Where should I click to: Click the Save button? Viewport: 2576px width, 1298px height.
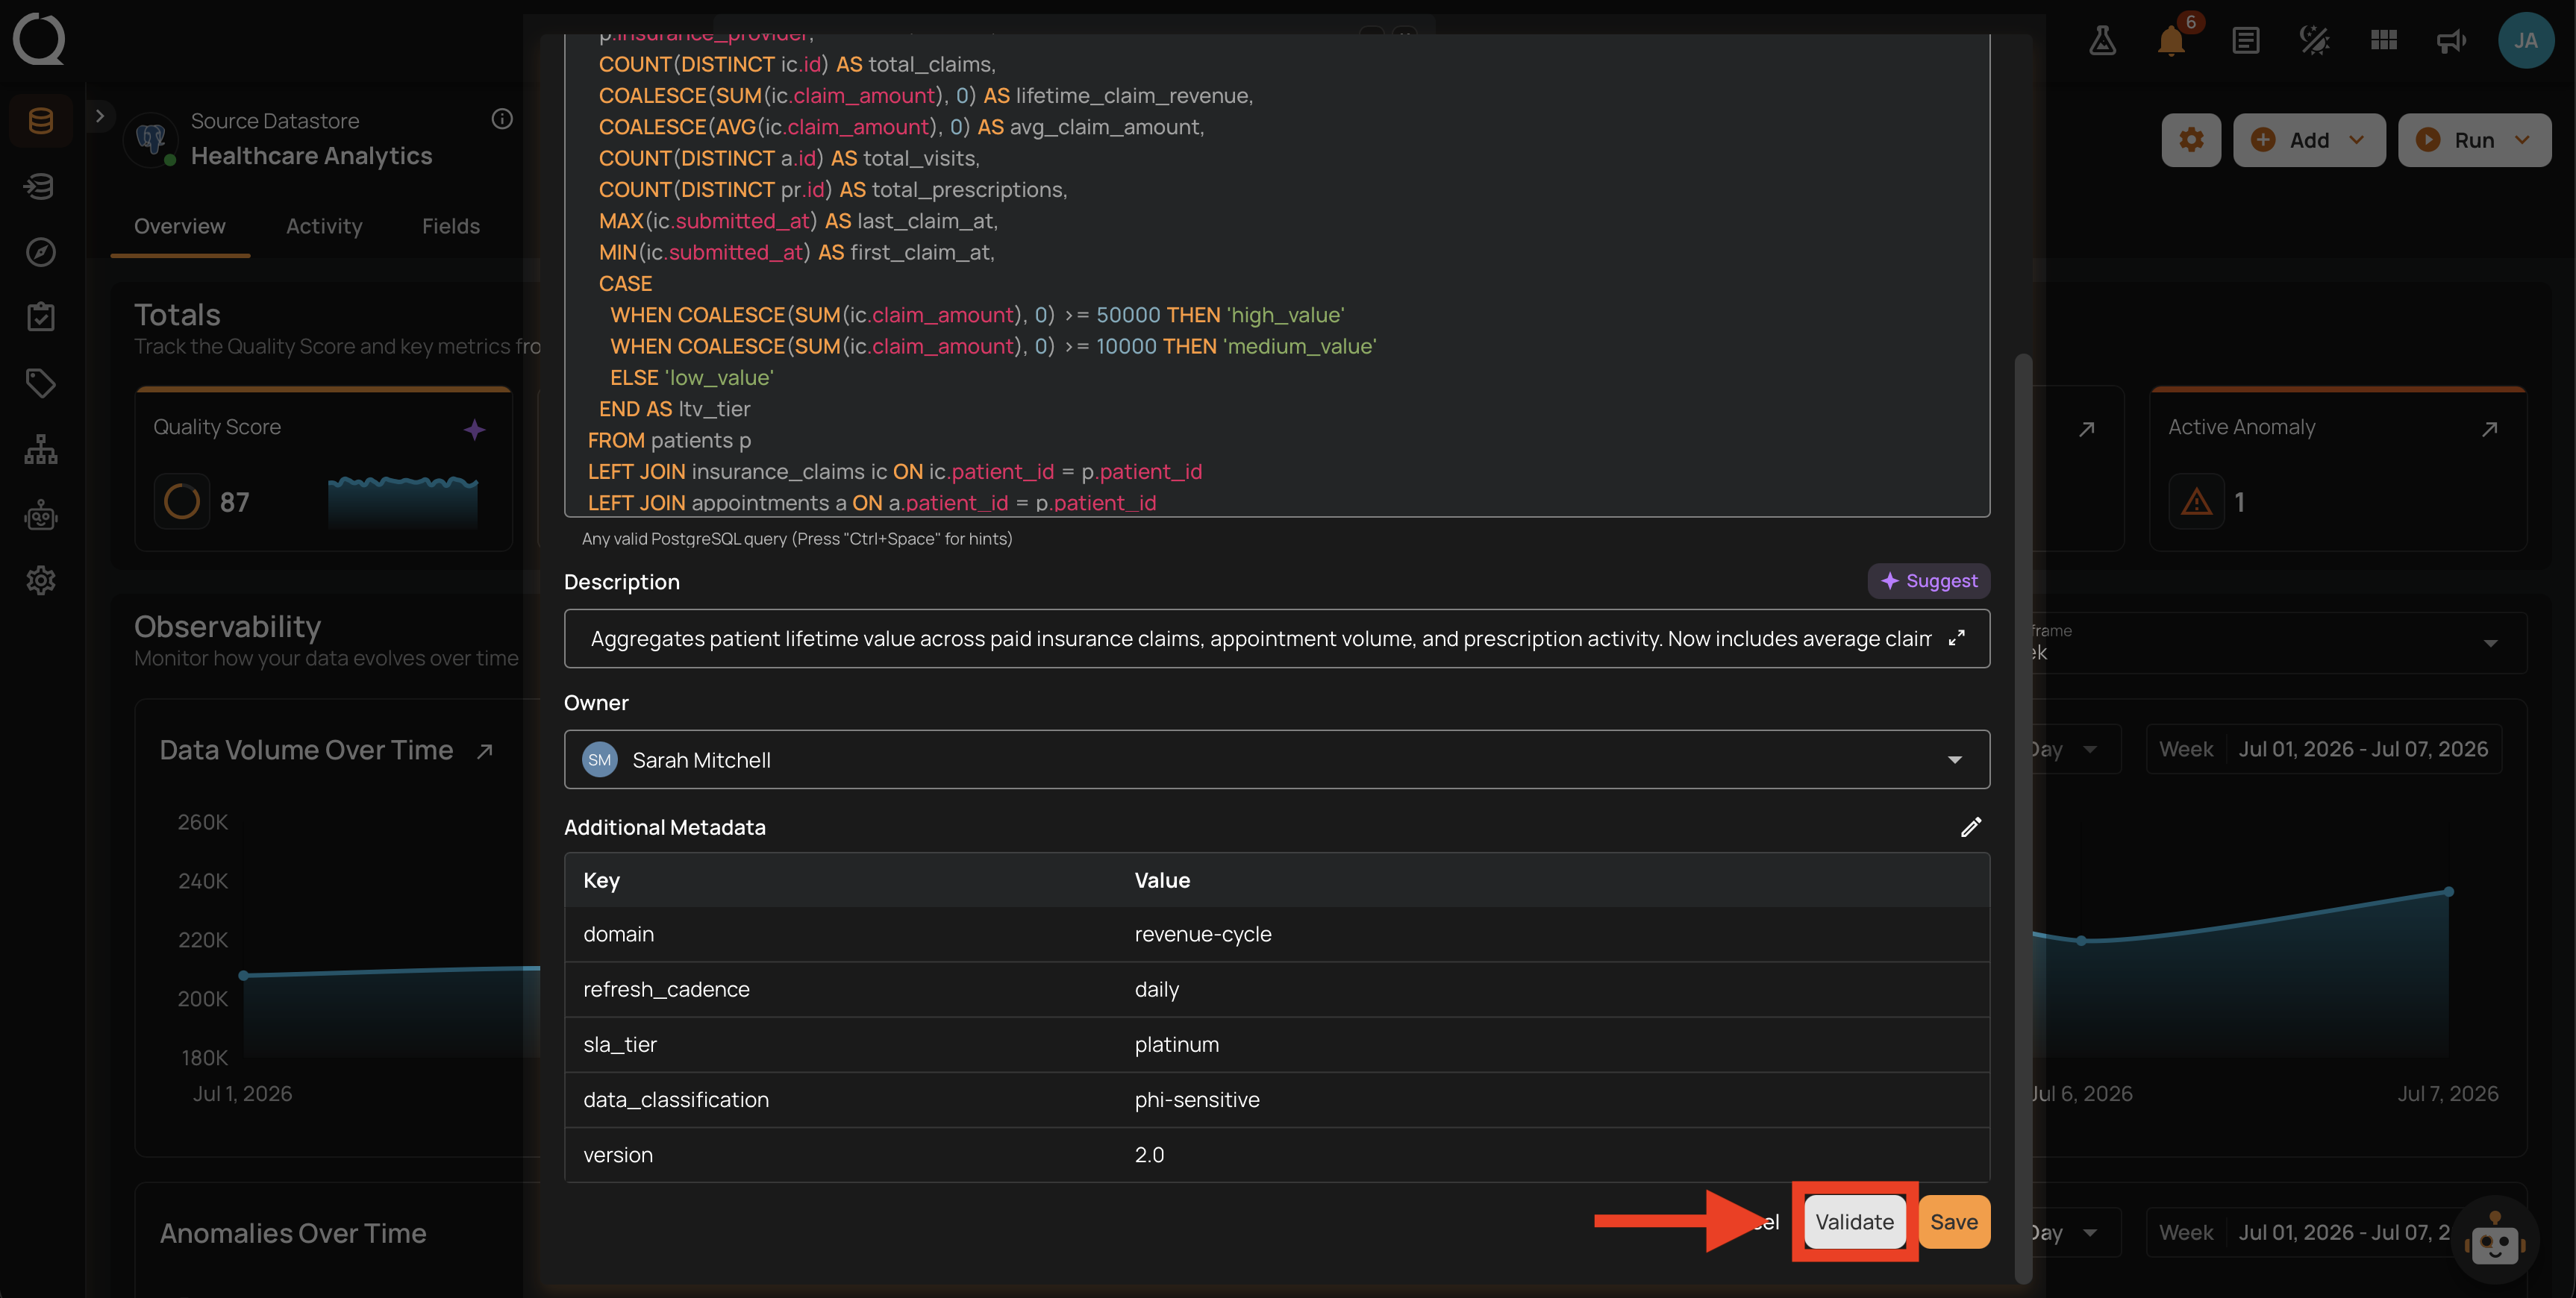[x=1954, y=1222]
